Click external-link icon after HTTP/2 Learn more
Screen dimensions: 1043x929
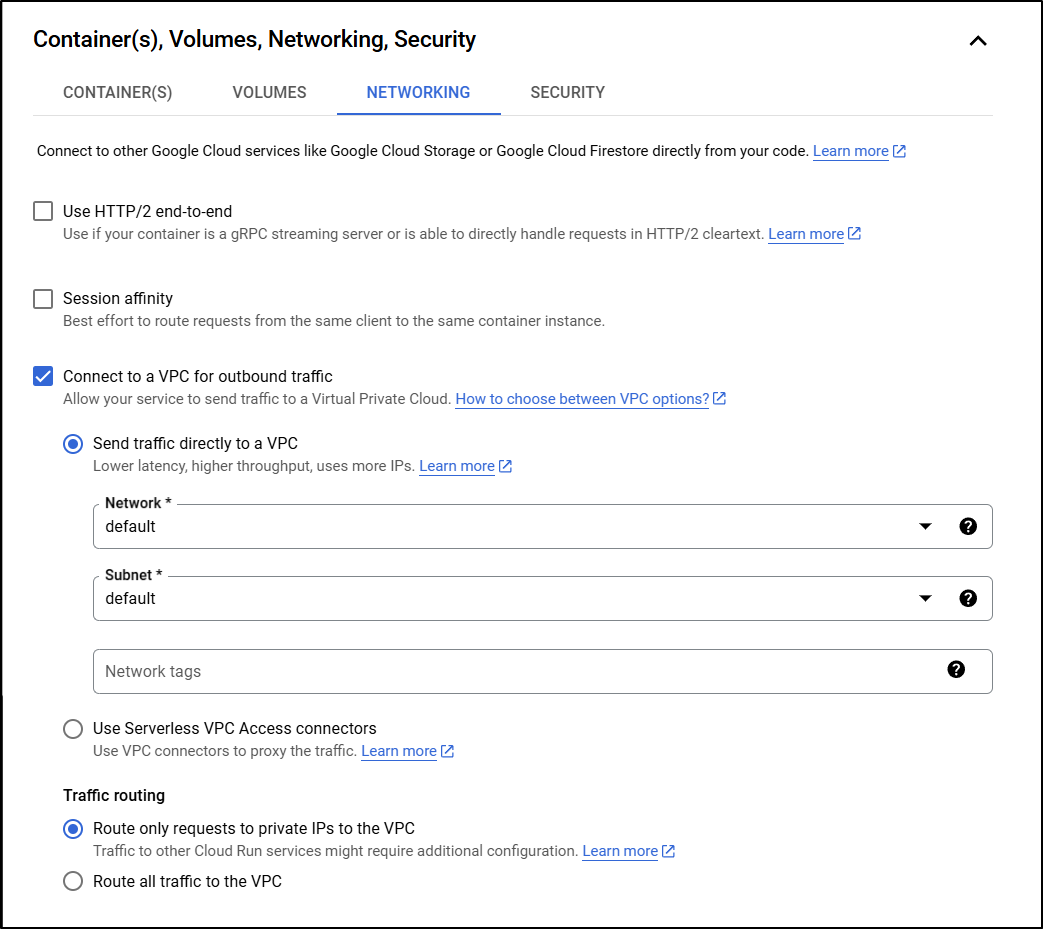point(855,233)
